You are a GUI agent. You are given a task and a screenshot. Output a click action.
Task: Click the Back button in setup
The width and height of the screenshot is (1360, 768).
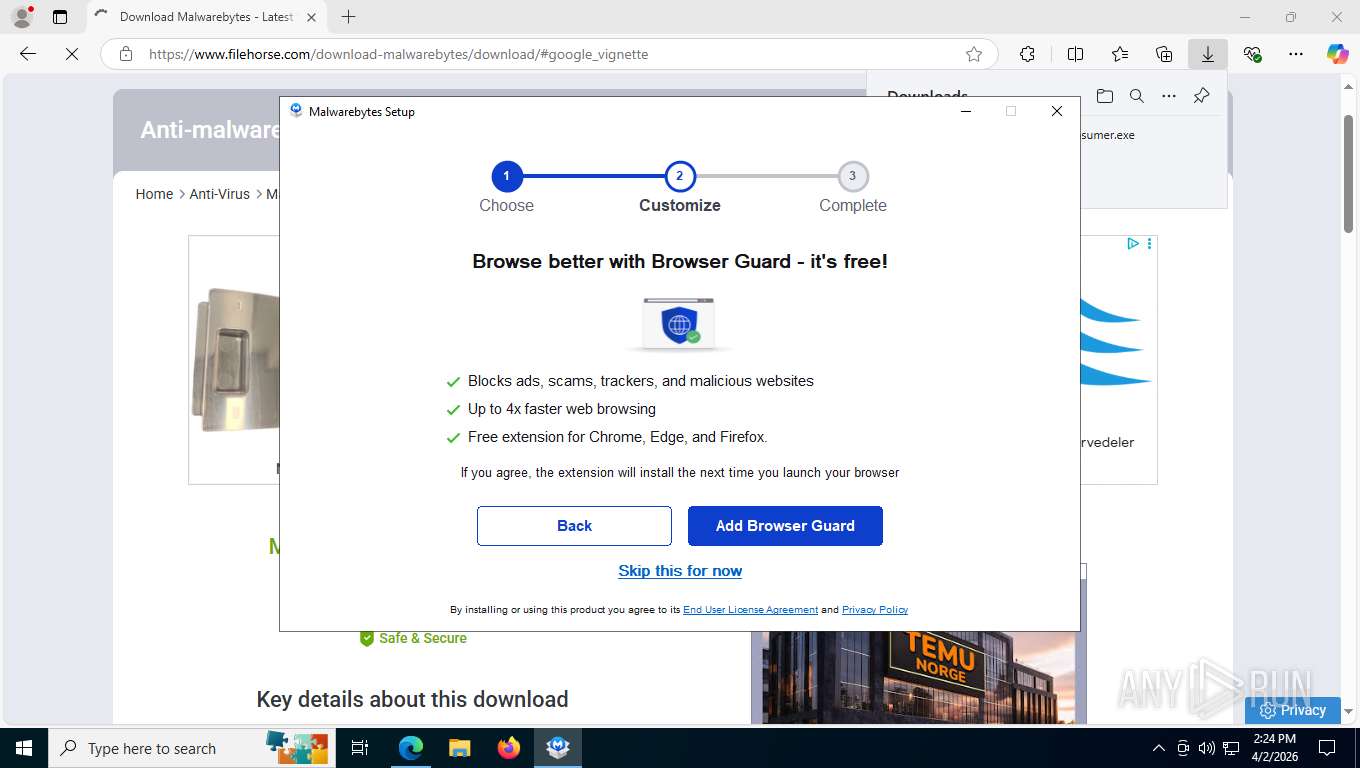(x=574, y=526)
